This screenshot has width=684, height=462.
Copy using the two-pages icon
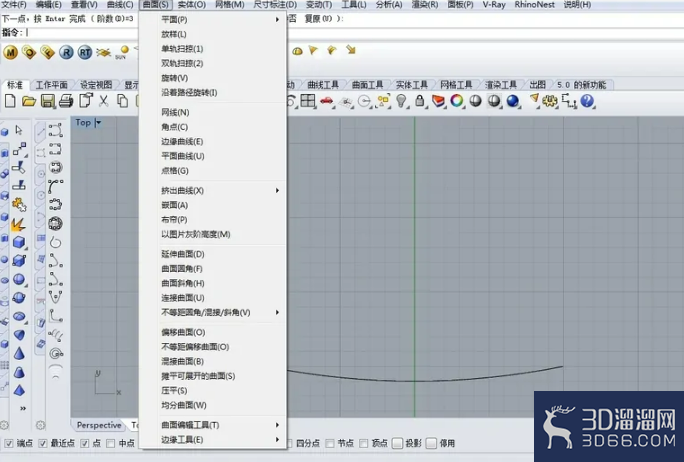pyautogui.click(x=123, y=101)
